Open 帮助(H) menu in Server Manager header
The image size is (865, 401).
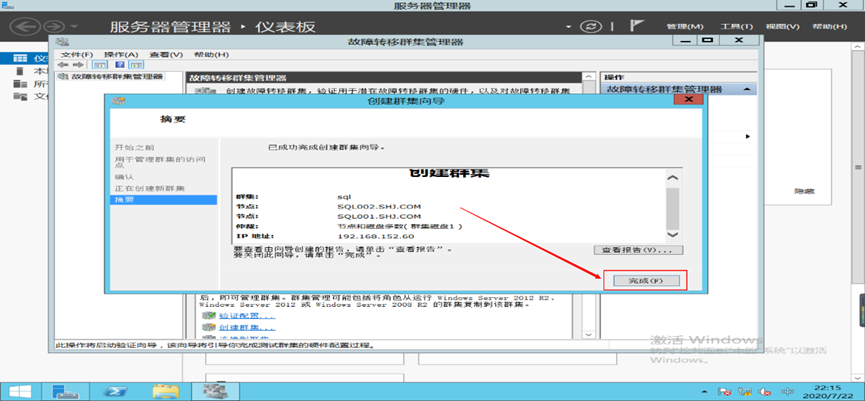click(x=830, y=26)
